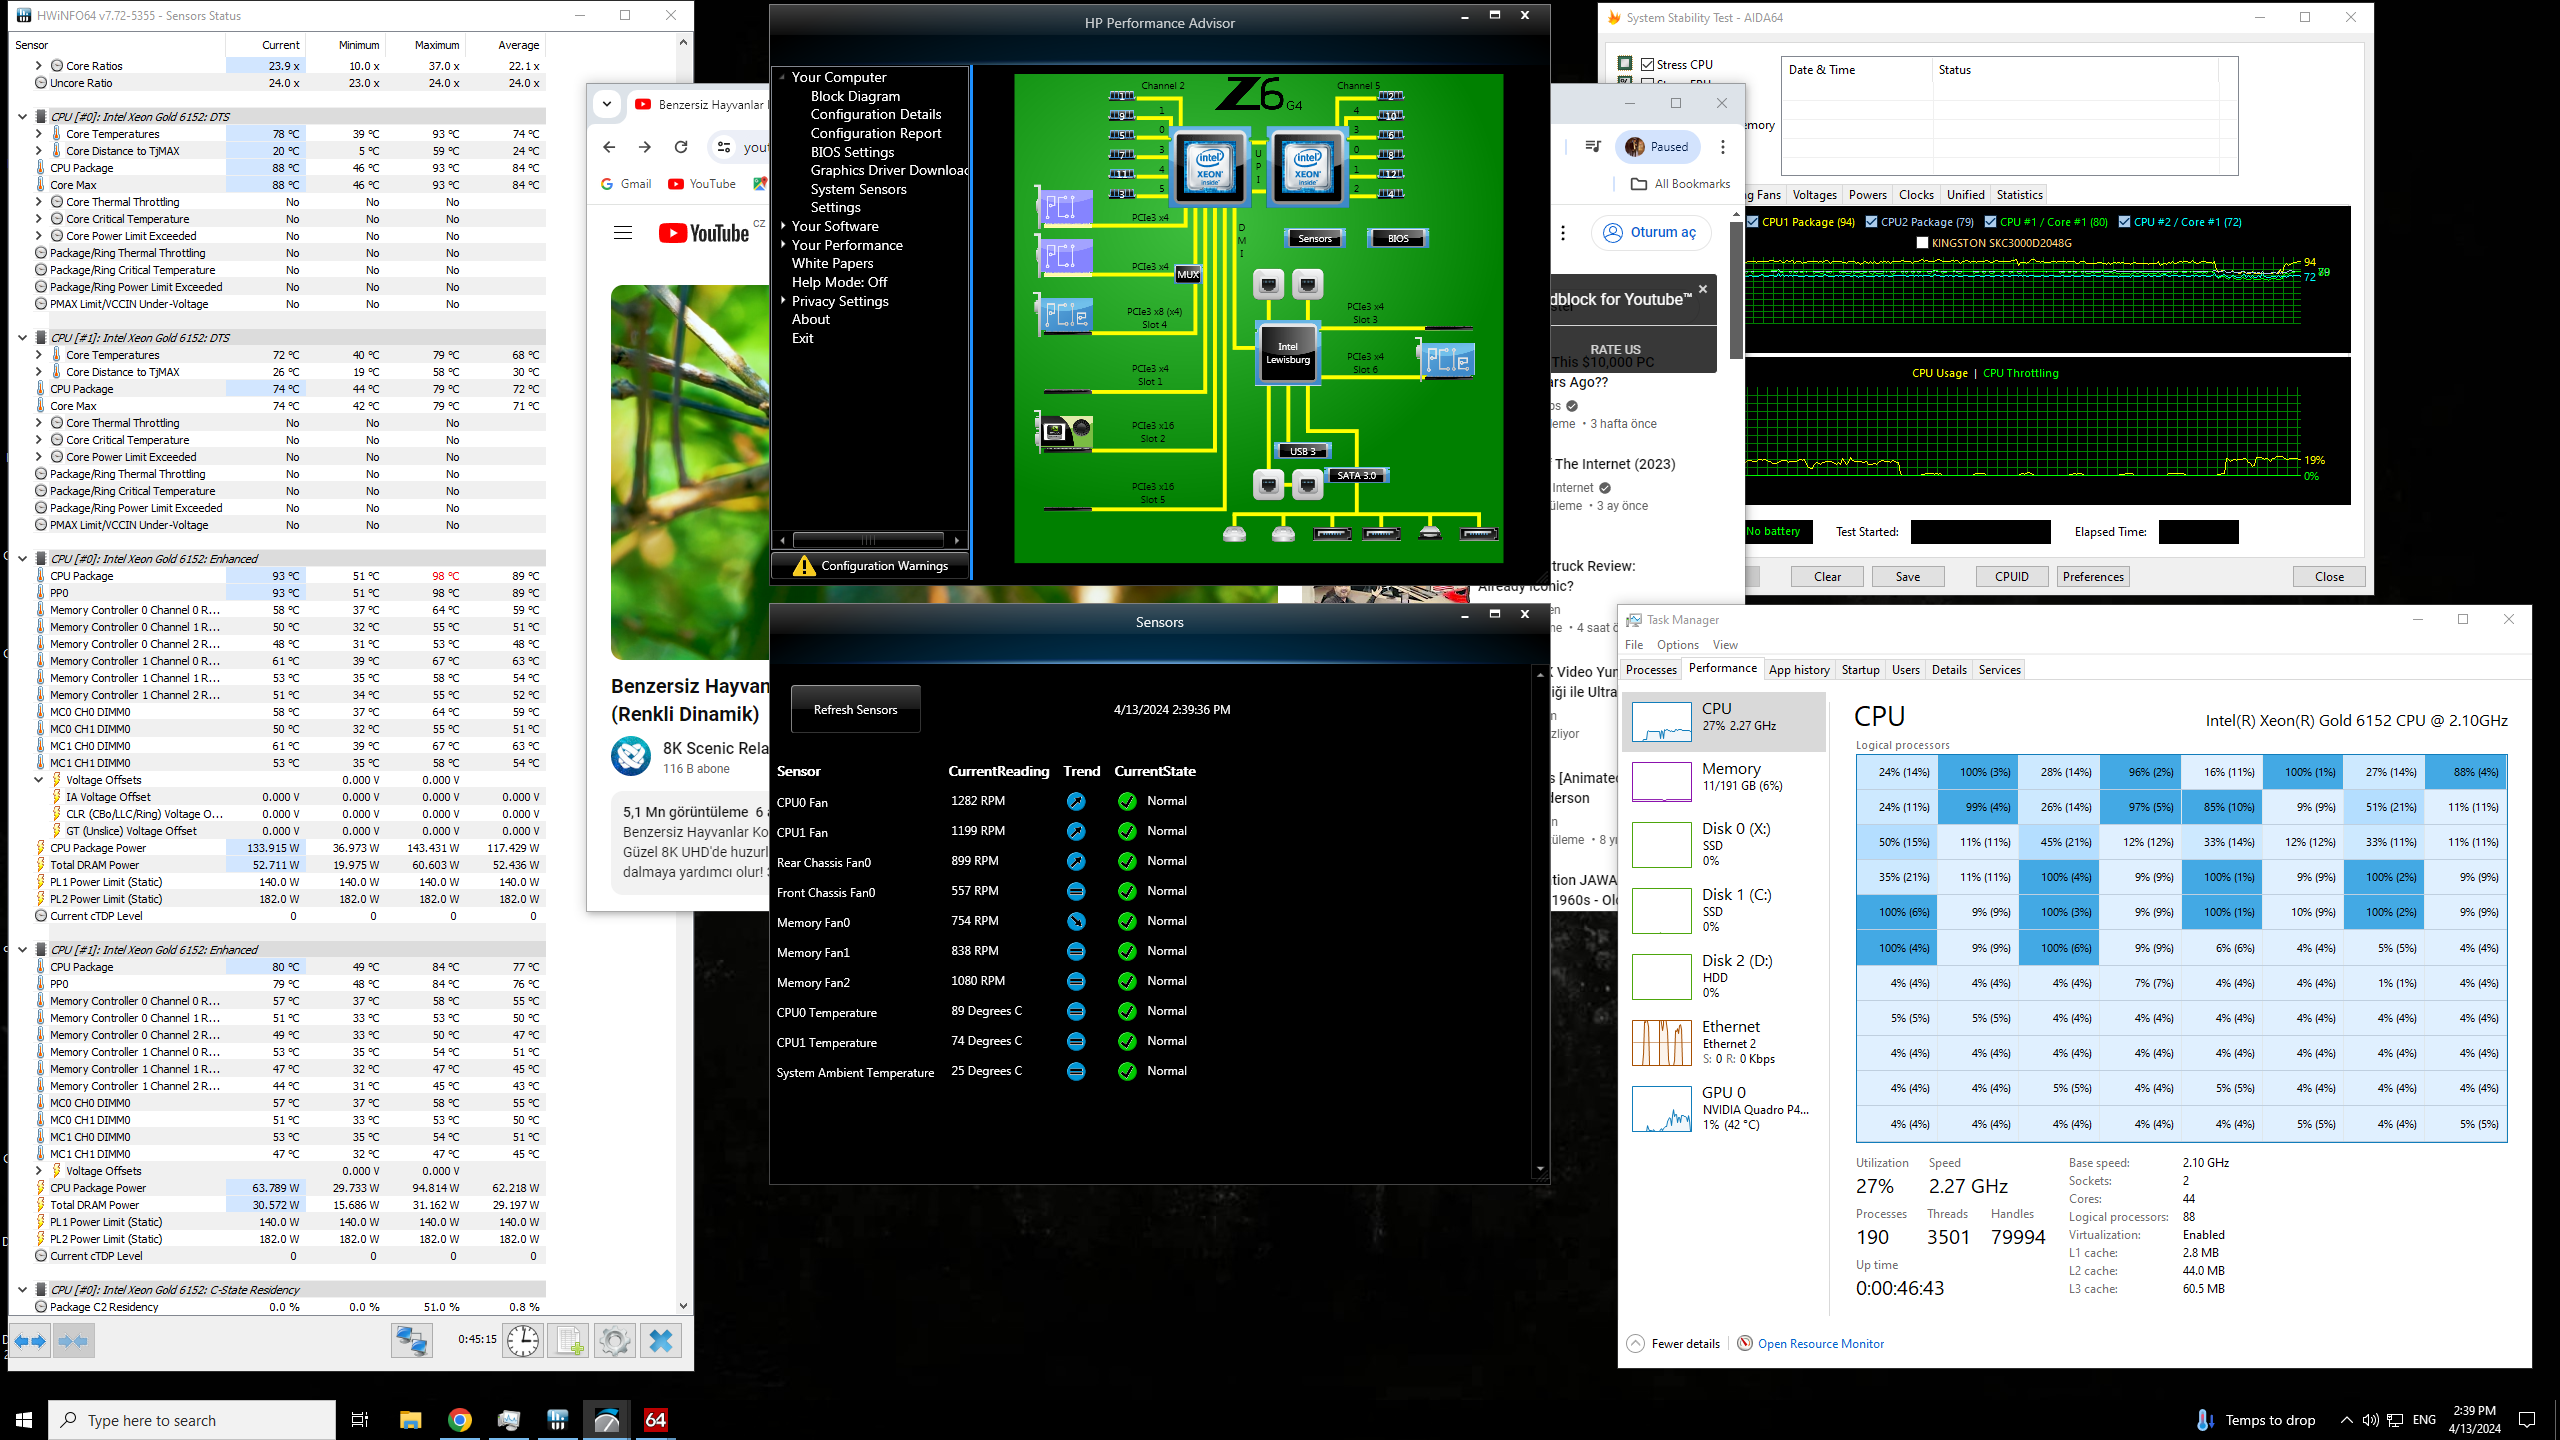Uncheck CPU1 Package graph checkbox

1753,222
